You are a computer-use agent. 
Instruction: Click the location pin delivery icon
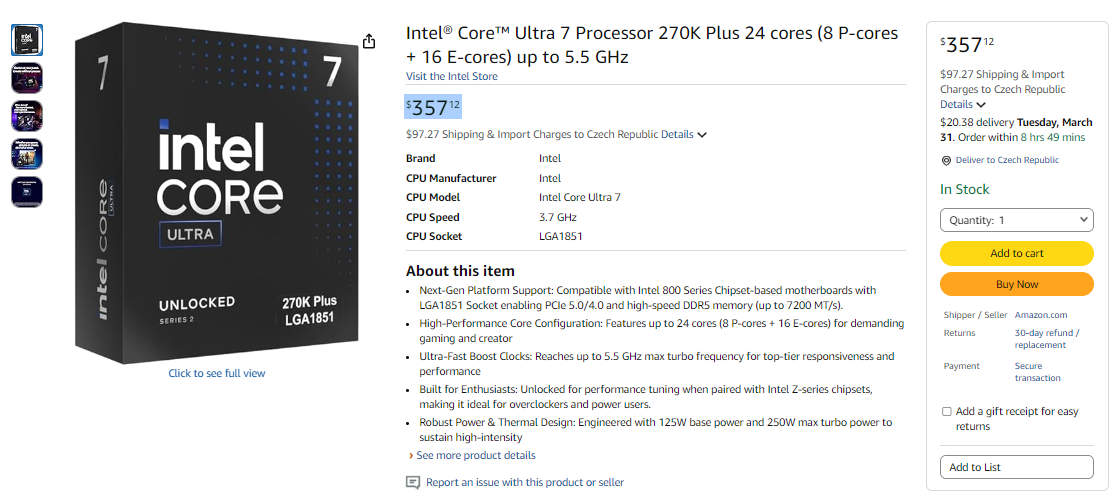946,160
